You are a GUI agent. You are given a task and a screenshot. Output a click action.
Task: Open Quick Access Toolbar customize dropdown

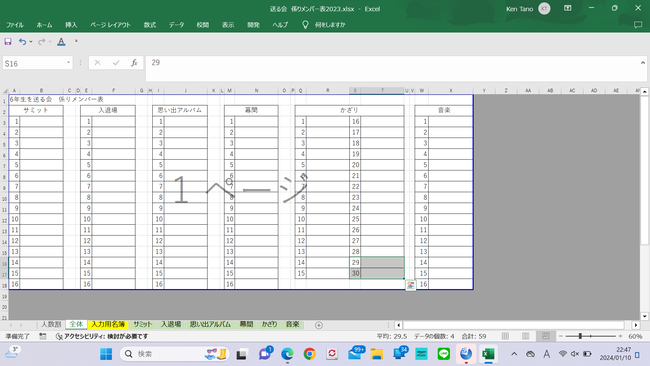tap(76, 41)
